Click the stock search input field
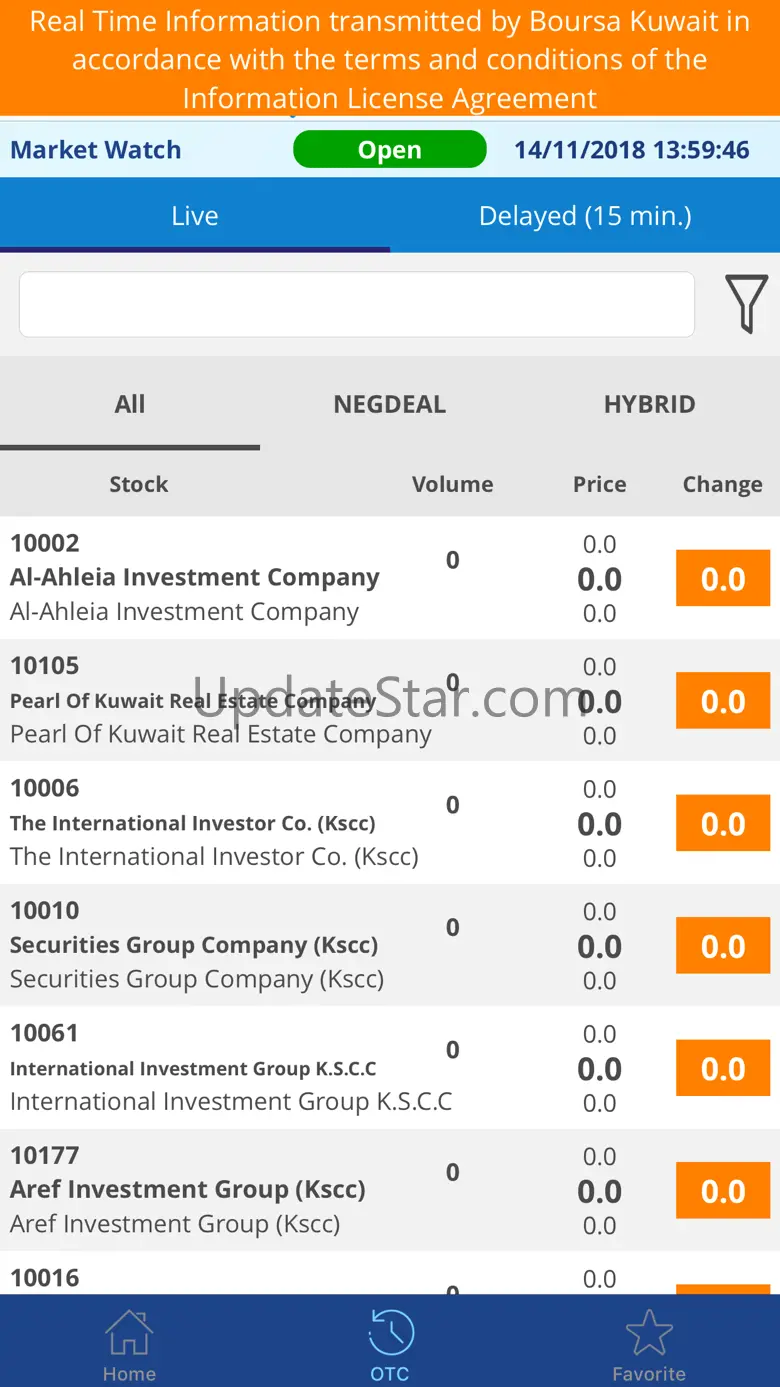This screenshot has width=780, height=1387. (357, 304)
